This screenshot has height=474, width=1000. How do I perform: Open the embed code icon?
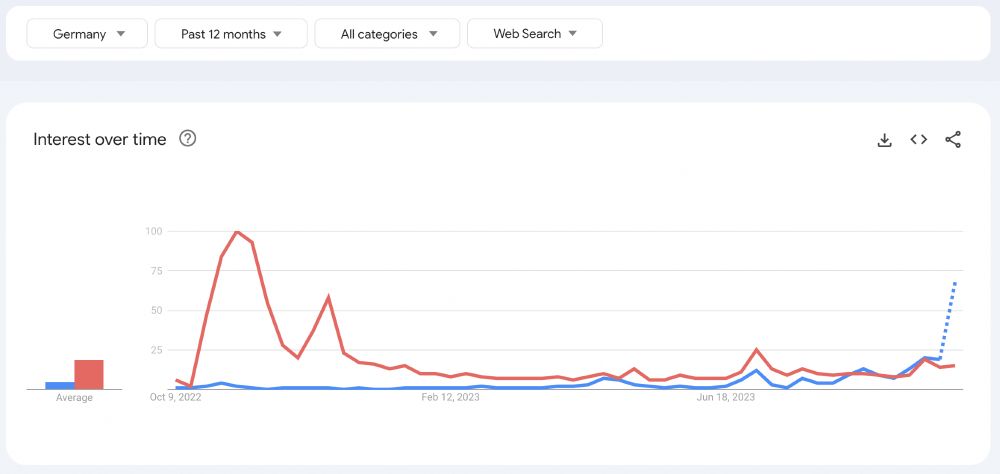[x=918, y=140]
